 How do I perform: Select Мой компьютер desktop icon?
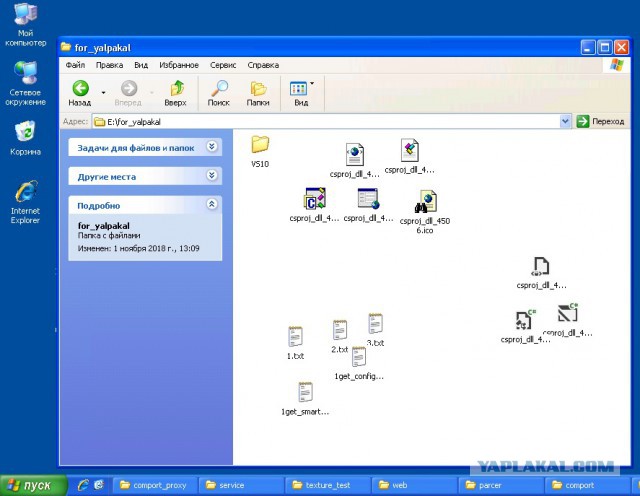(25, 24)
